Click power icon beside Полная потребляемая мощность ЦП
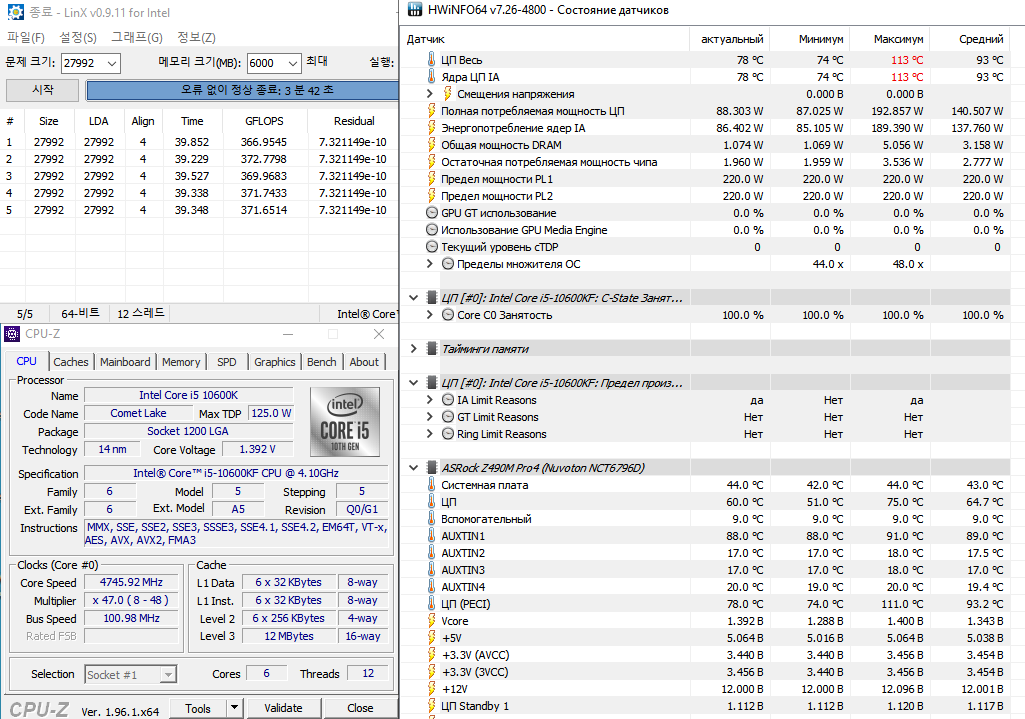Image resolution: width=1025 pixels, height=719 pixels. point(431,110)
